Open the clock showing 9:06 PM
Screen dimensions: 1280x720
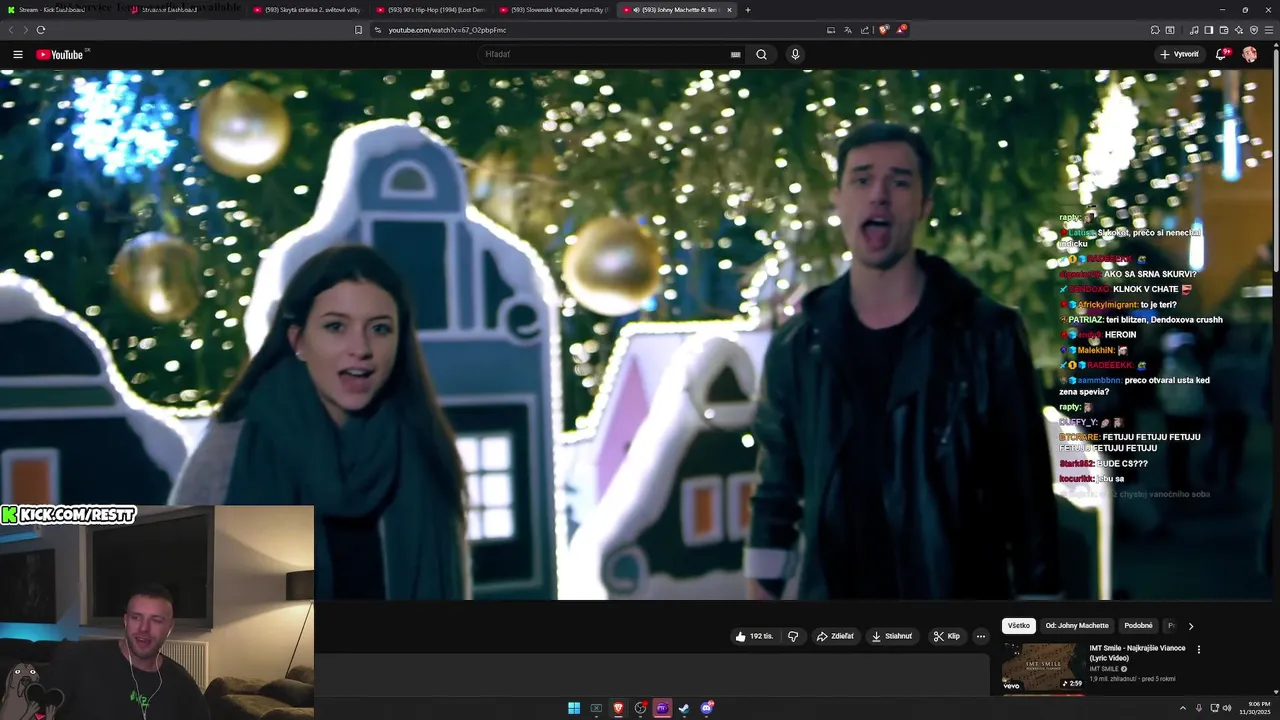tap(1255, 708)
